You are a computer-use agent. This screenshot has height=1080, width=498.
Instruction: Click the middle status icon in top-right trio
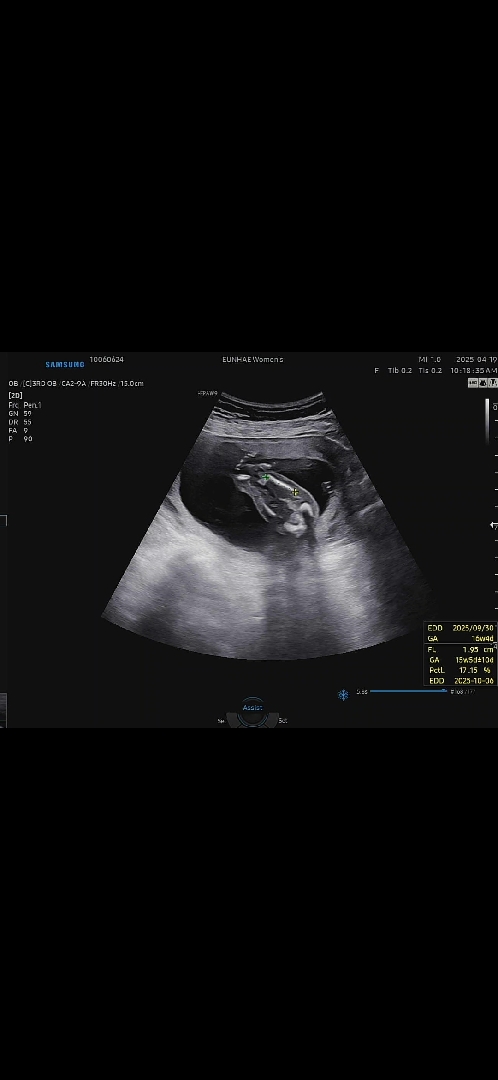click(x=483, y=383)
